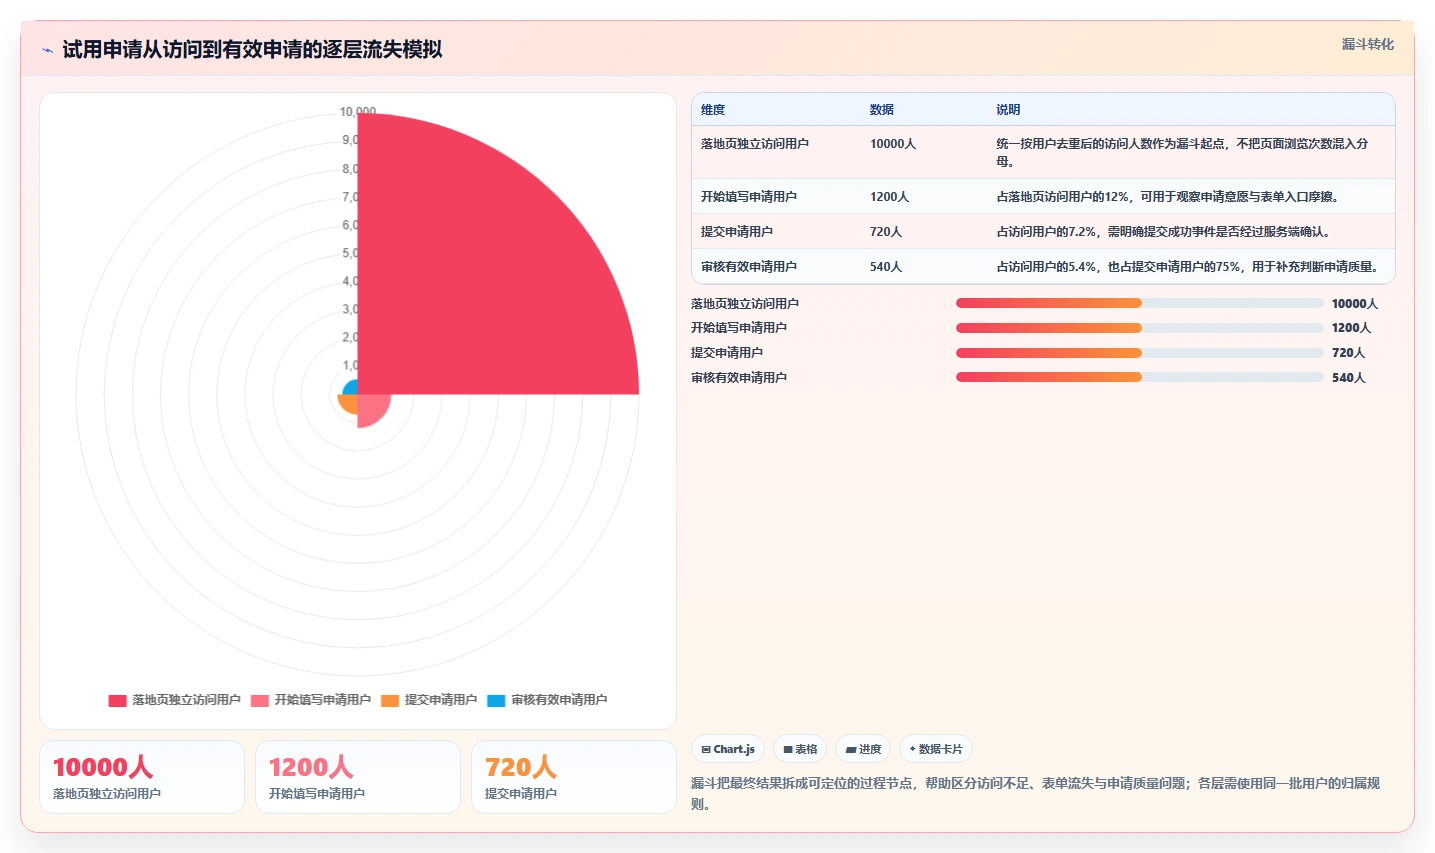Toggle the 提交申请用户 legend orange swatch
The width and height of the screenshot is (1435, 853).
tap(390, 700)
